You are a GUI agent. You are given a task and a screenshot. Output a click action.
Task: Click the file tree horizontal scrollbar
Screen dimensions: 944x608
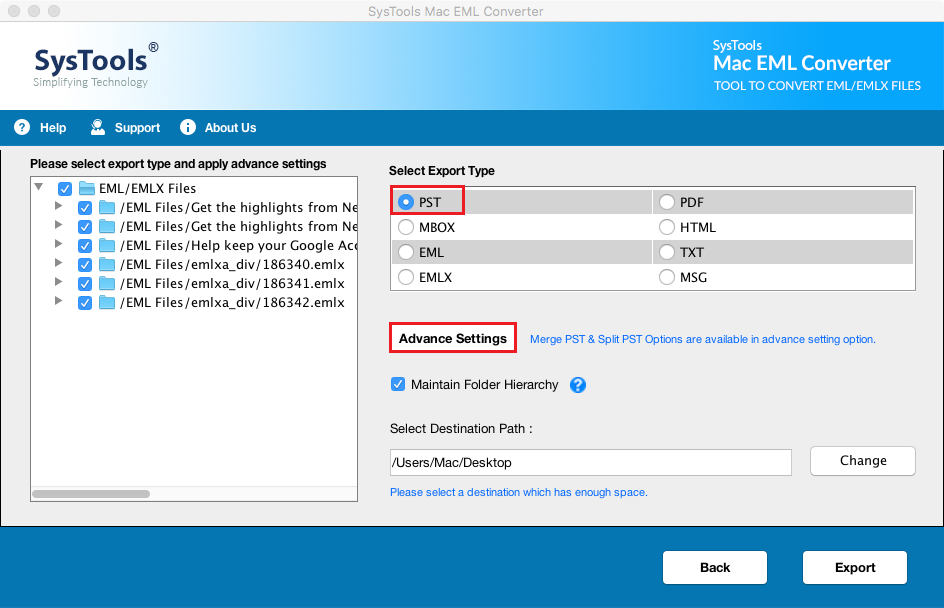(91, 494)
